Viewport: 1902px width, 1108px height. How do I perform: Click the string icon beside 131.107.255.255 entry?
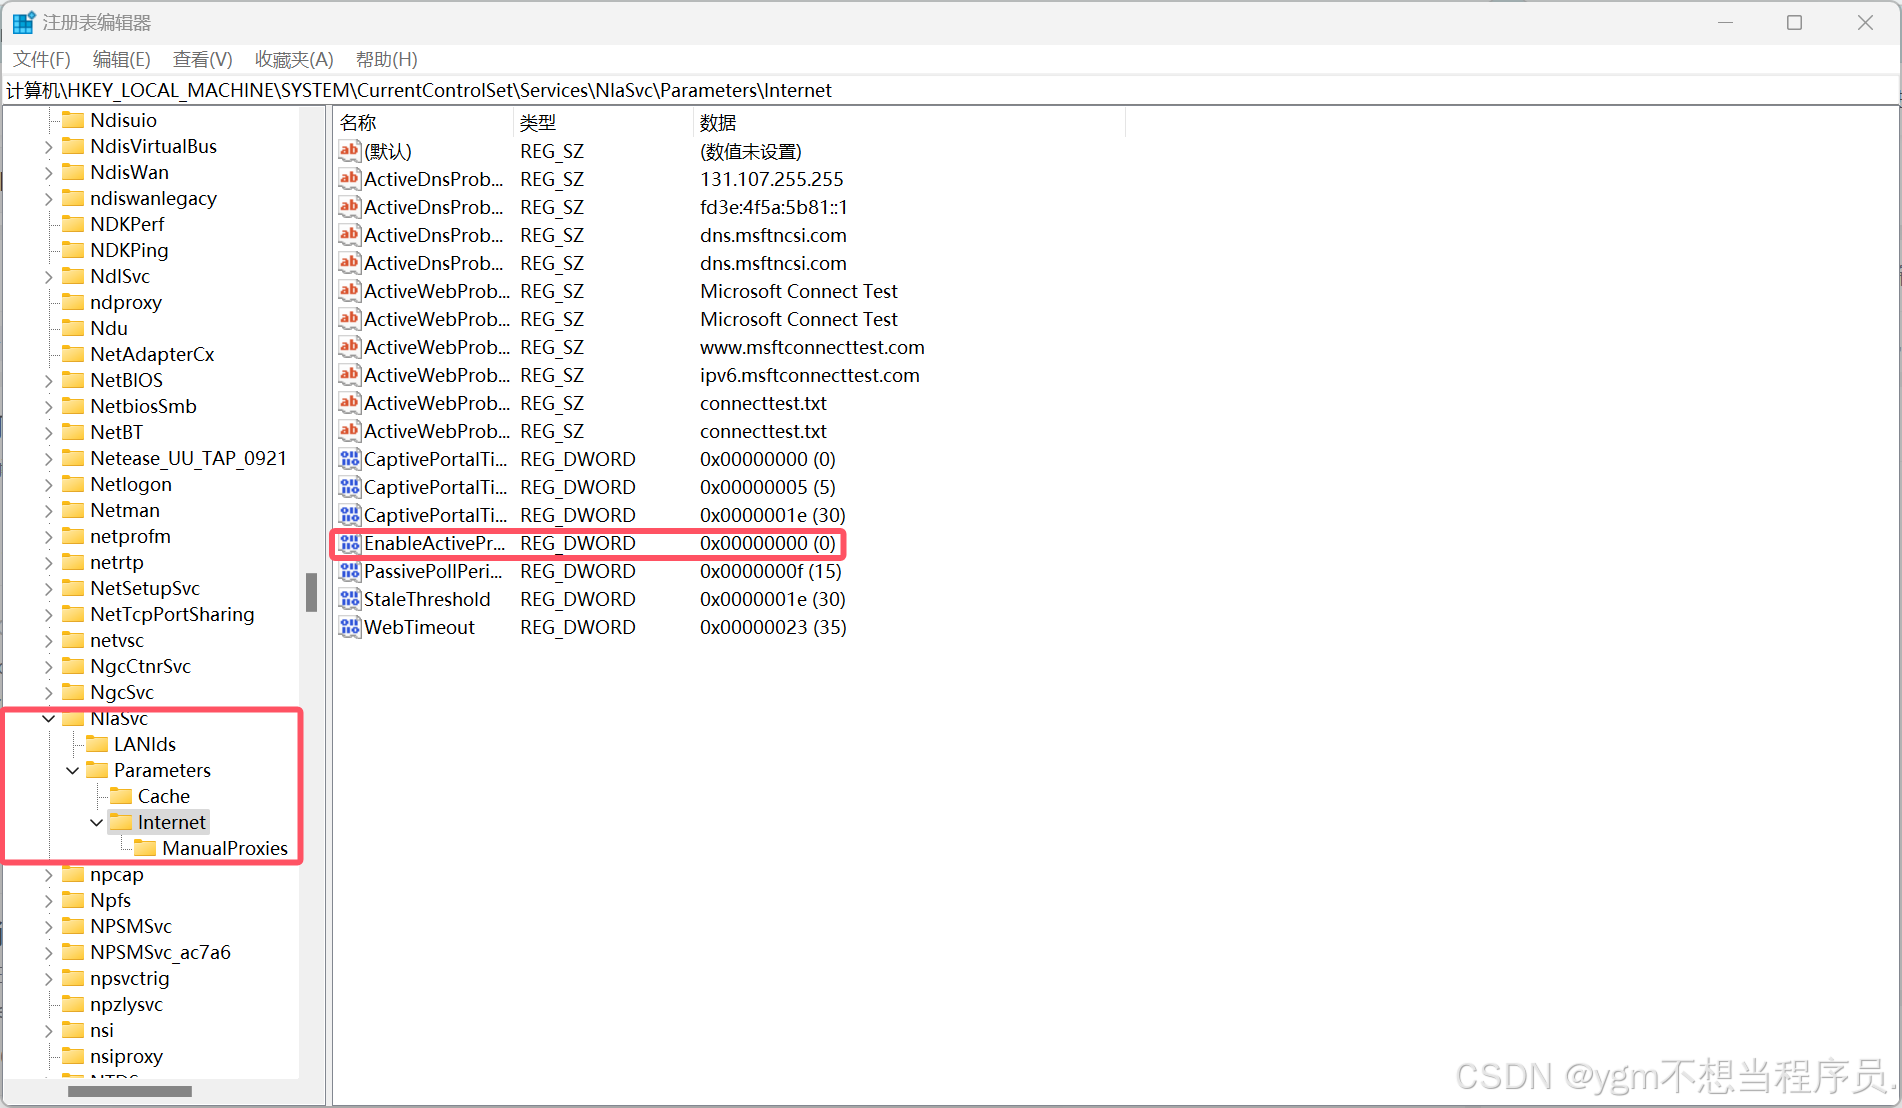pos(349,179)
